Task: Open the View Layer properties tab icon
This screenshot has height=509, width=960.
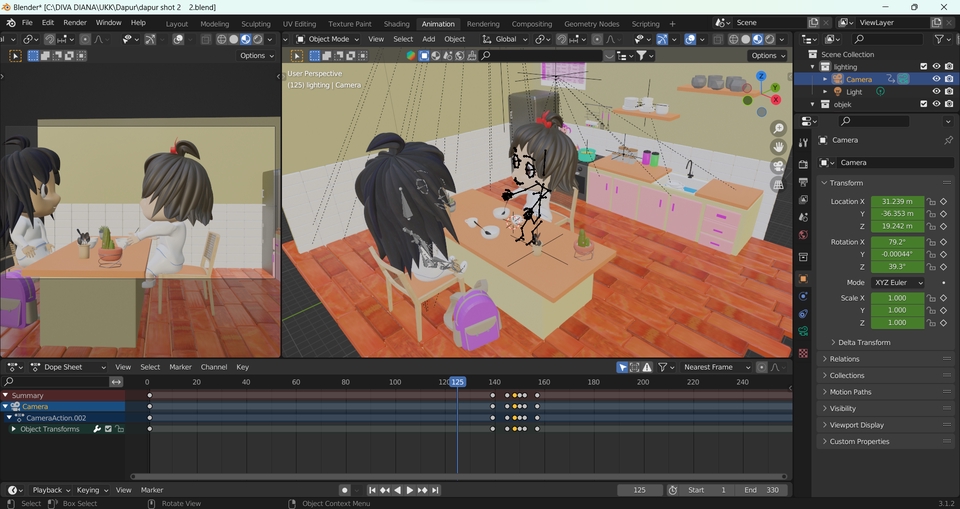Action: coord(803,200)
